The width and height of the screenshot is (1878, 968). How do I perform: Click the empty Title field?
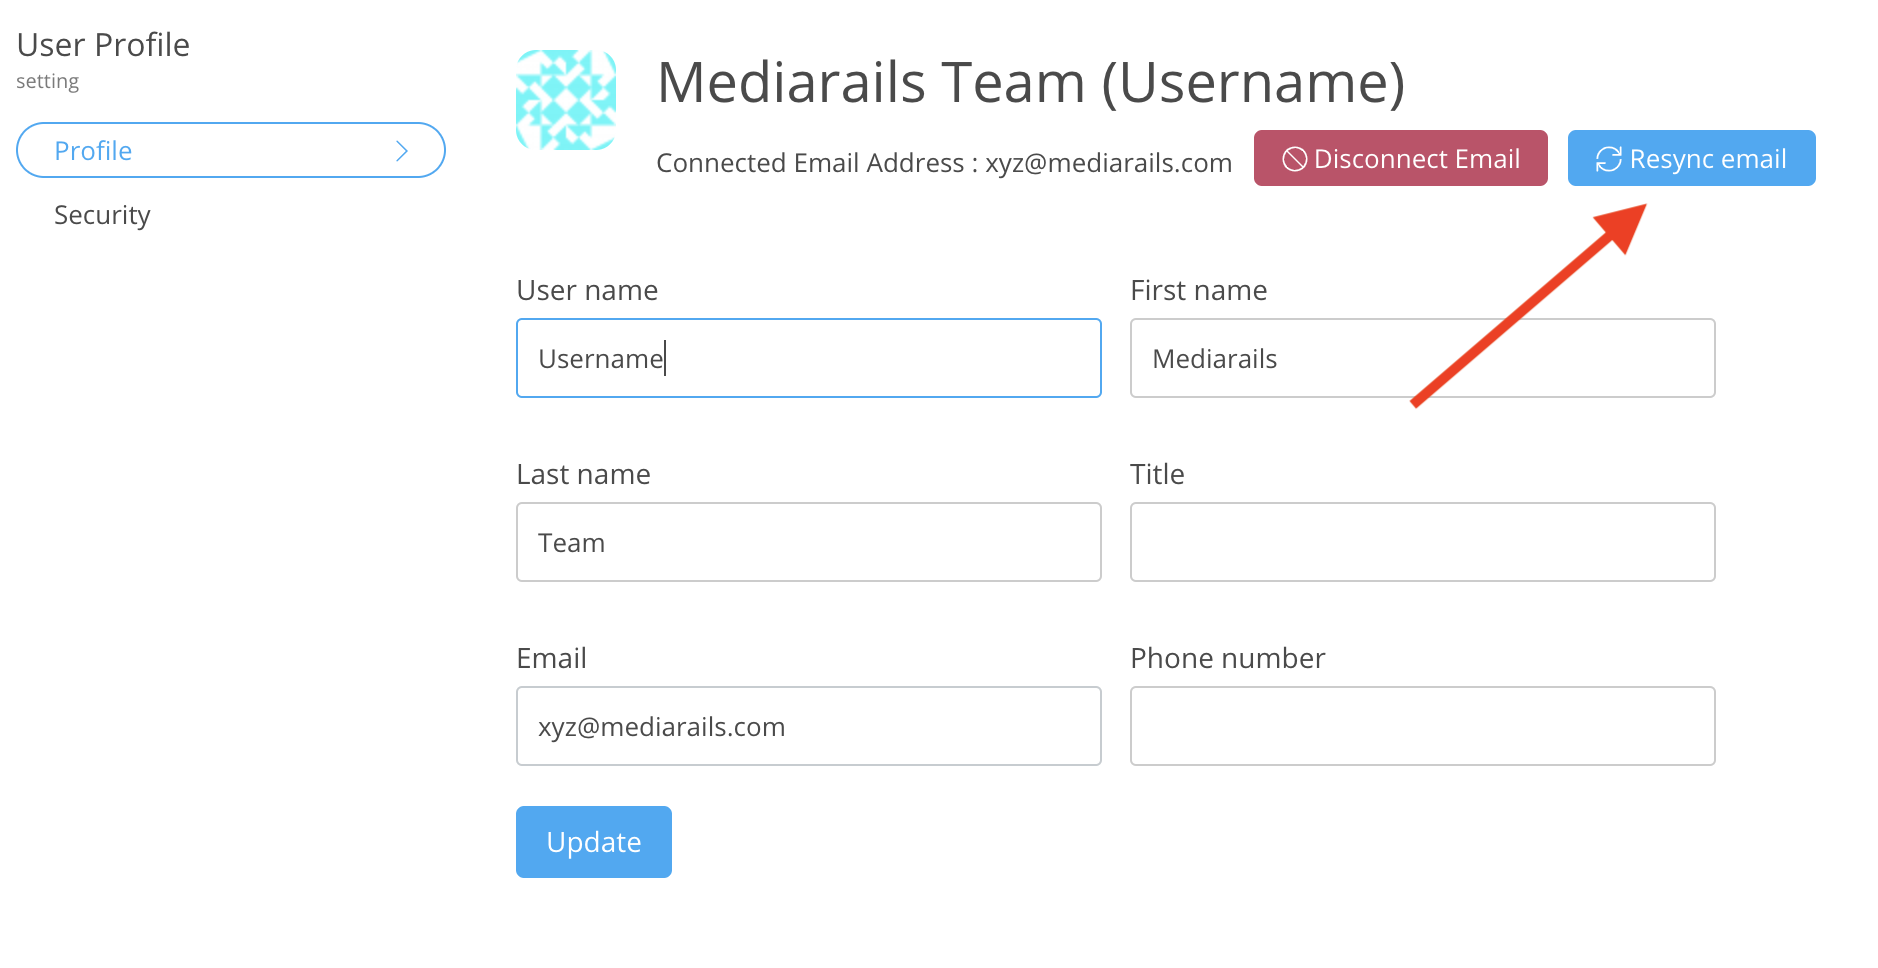pos(1421,542)
